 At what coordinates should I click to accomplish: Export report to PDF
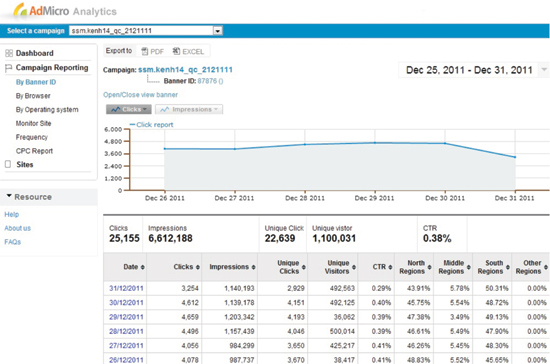tap(153, 52)
